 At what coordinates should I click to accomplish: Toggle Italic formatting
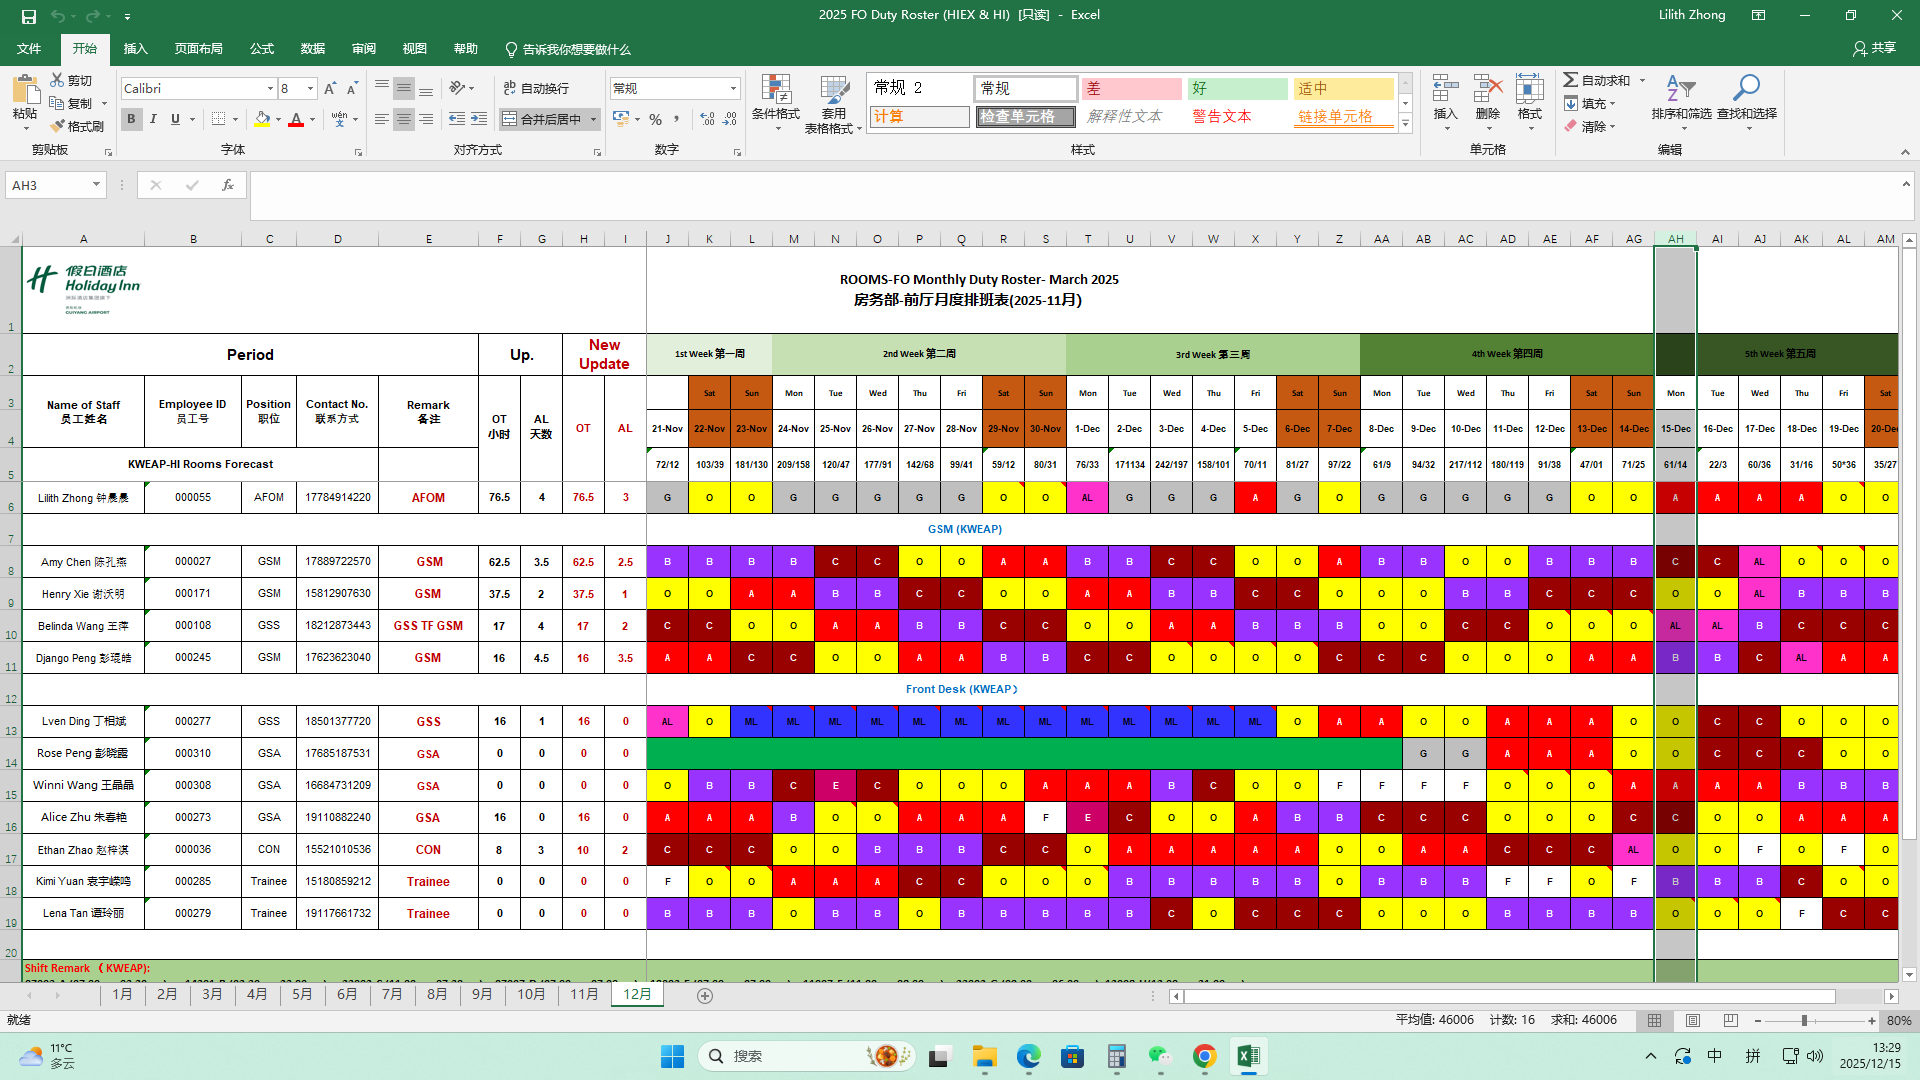tap(153, 119)
